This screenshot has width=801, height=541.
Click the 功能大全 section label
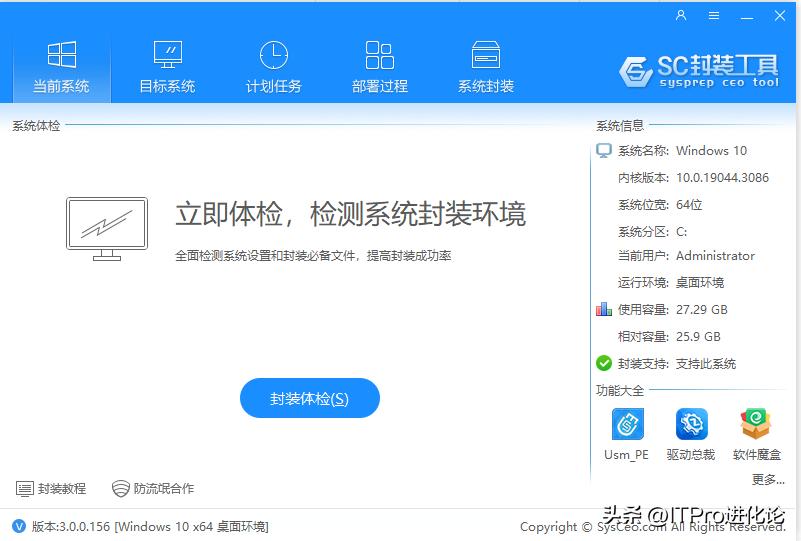pos(620,391)
